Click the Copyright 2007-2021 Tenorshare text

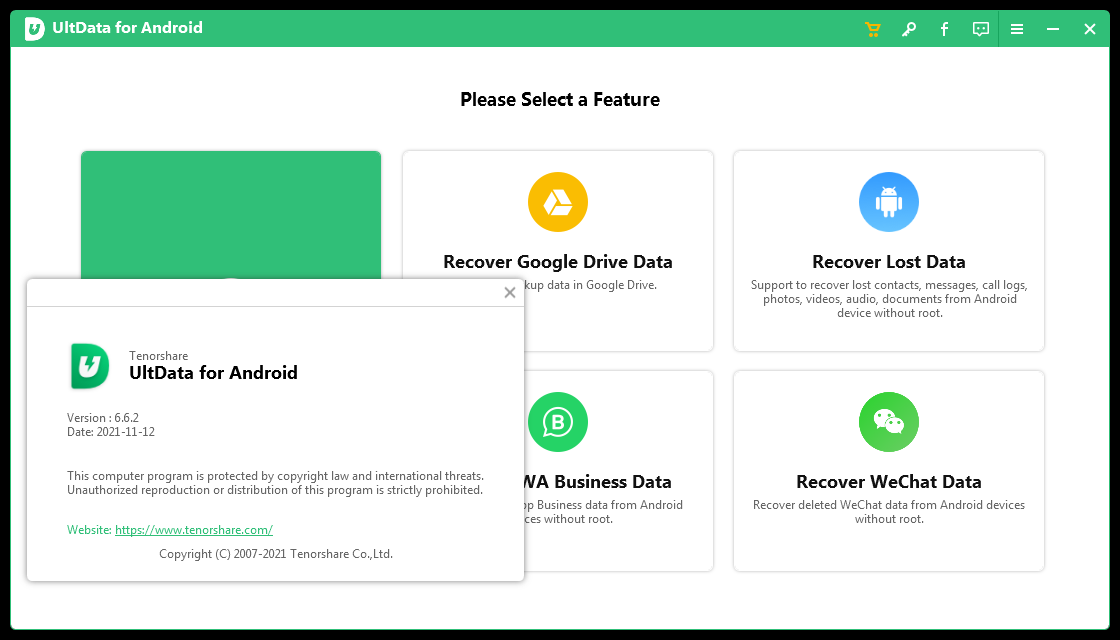(x=276, y=554)
